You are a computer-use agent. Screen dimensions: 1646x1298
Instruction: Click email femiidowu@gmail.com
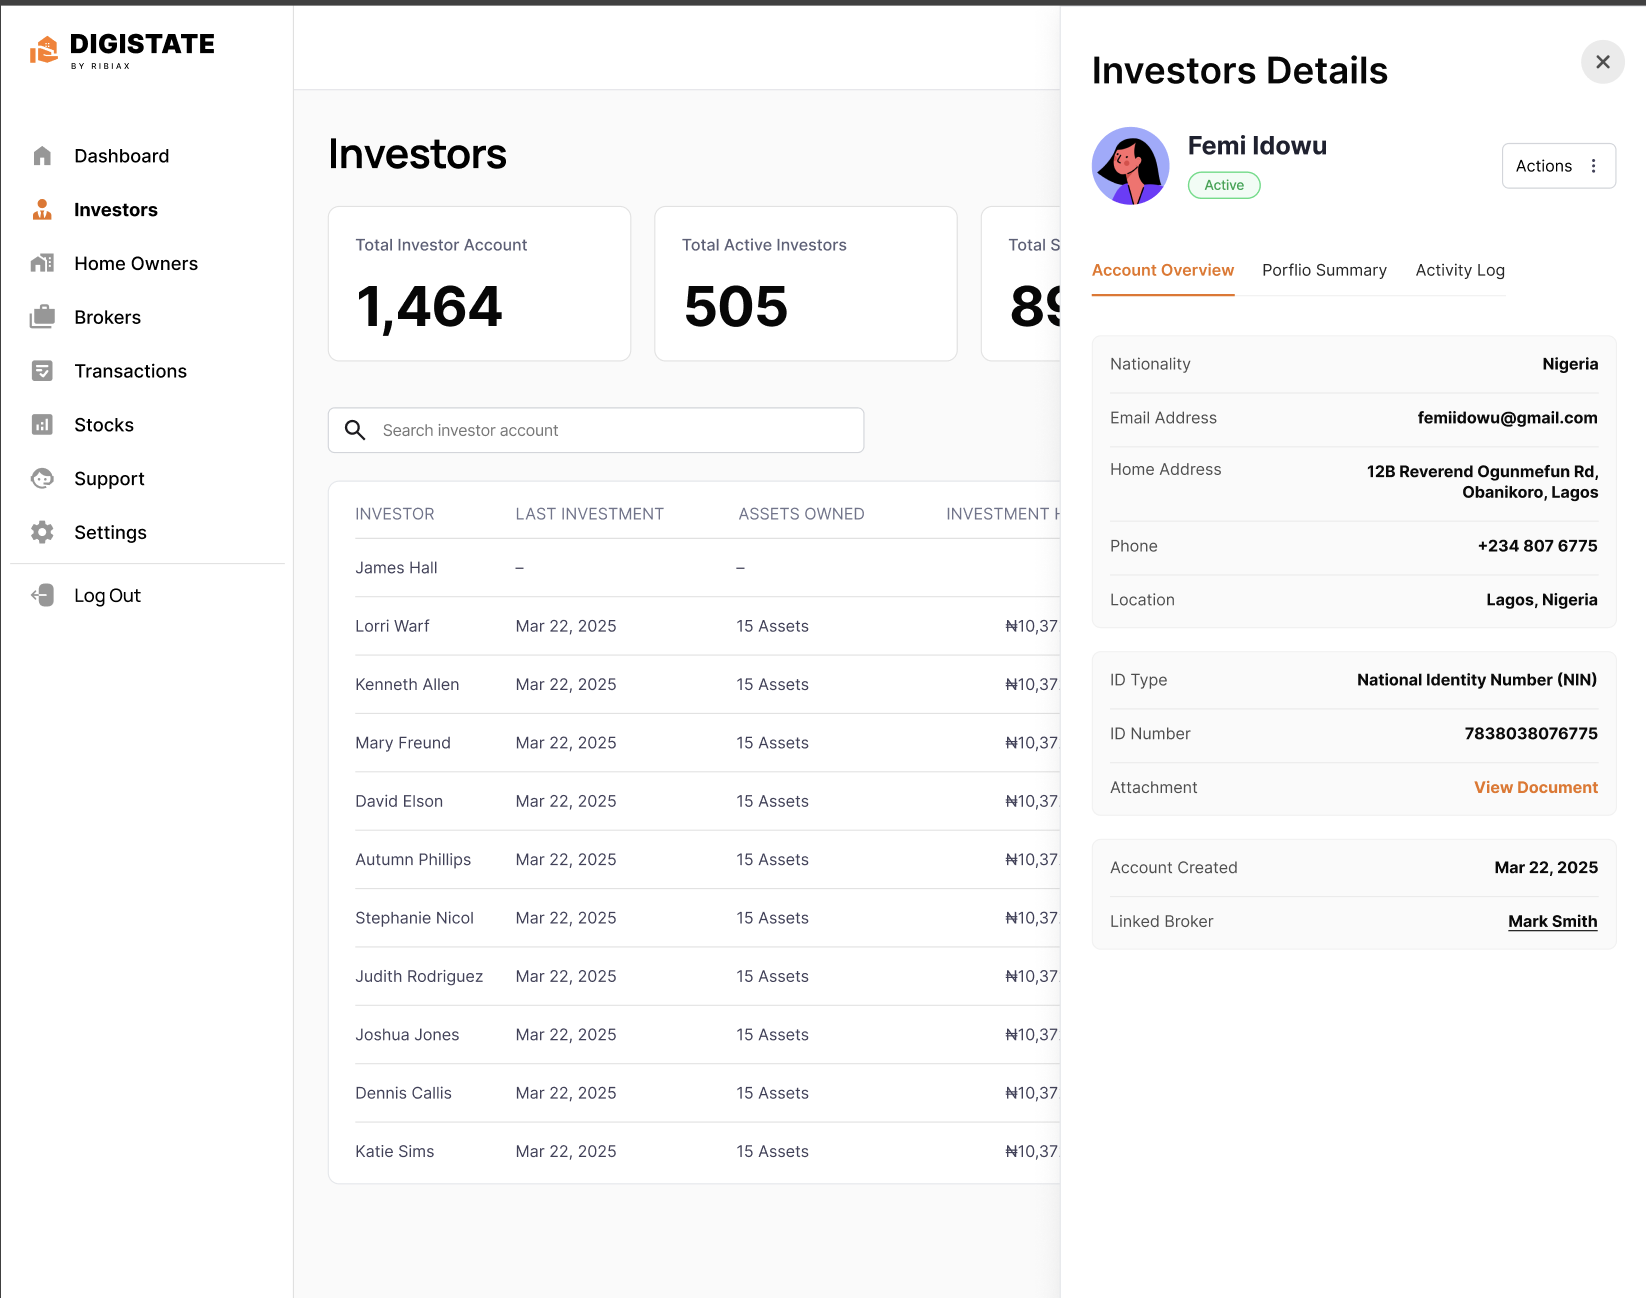click(x=1508, y=418)
